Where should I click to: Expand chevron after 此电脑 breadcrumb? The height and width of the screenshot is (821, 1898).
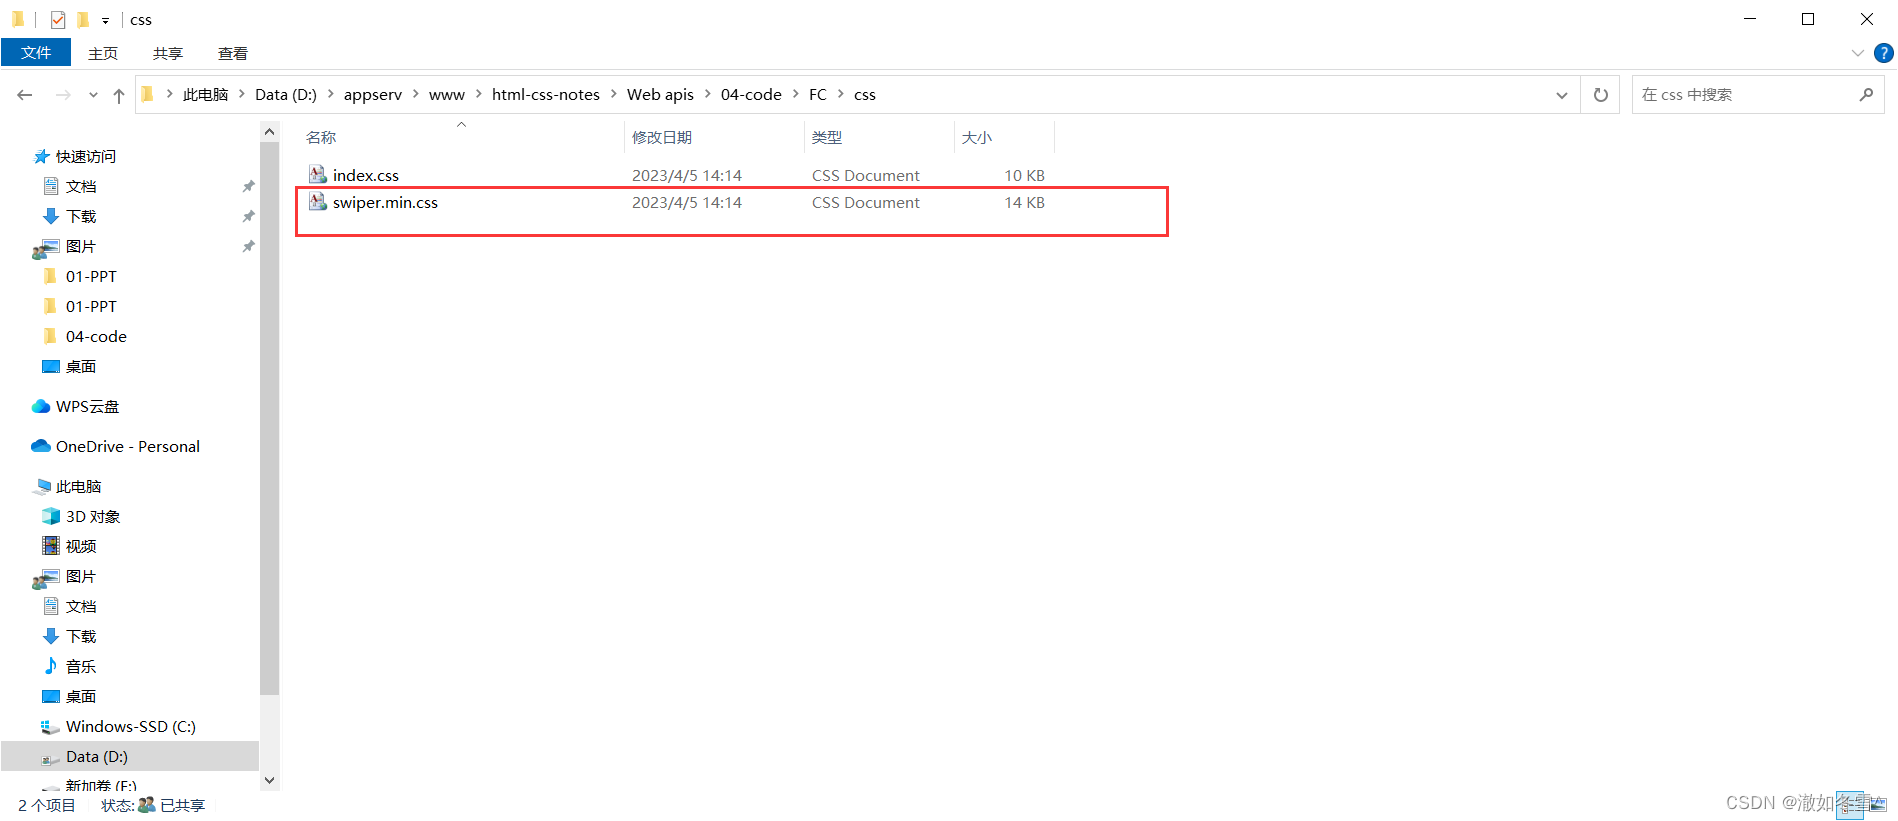point(241,94)
